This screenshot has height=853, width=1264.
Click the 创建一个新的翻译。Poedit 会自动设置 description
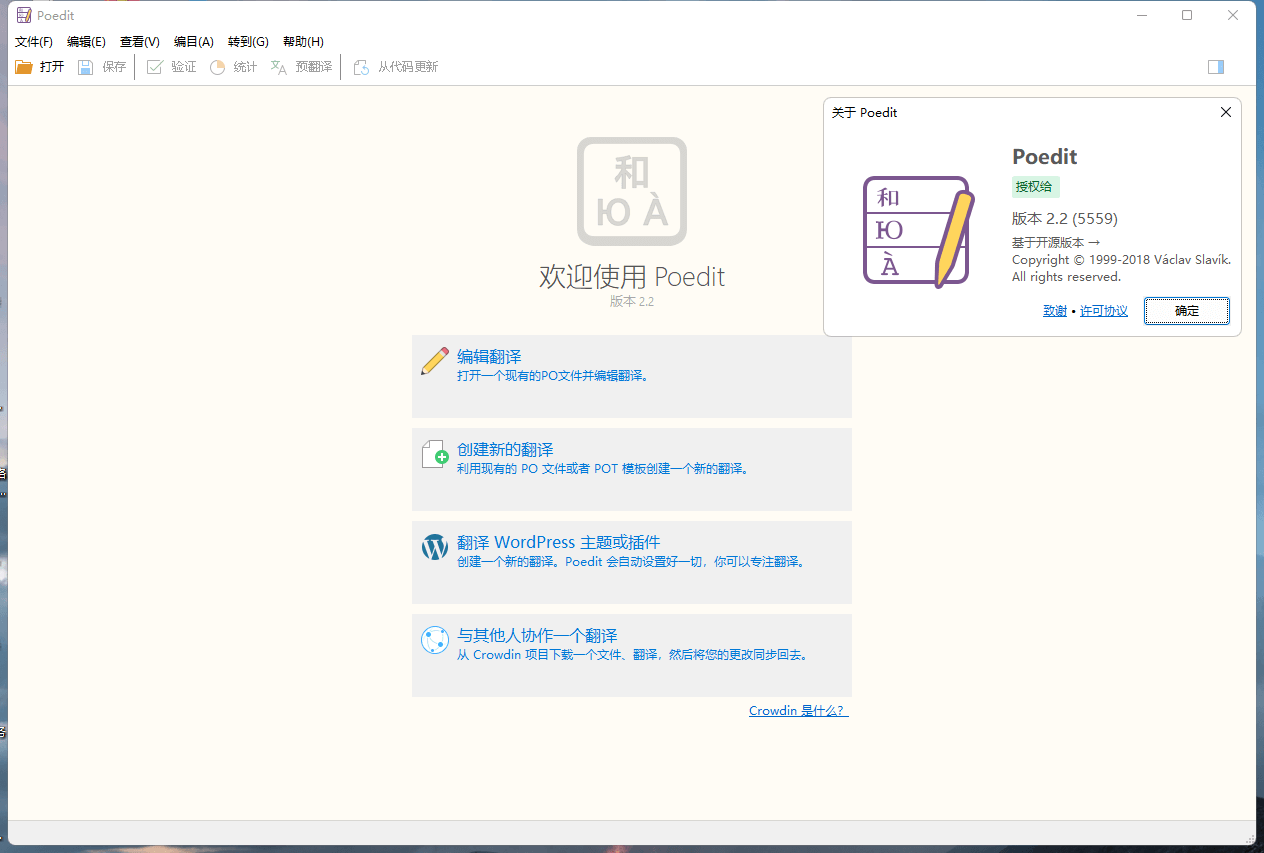(x=631, y=562)
